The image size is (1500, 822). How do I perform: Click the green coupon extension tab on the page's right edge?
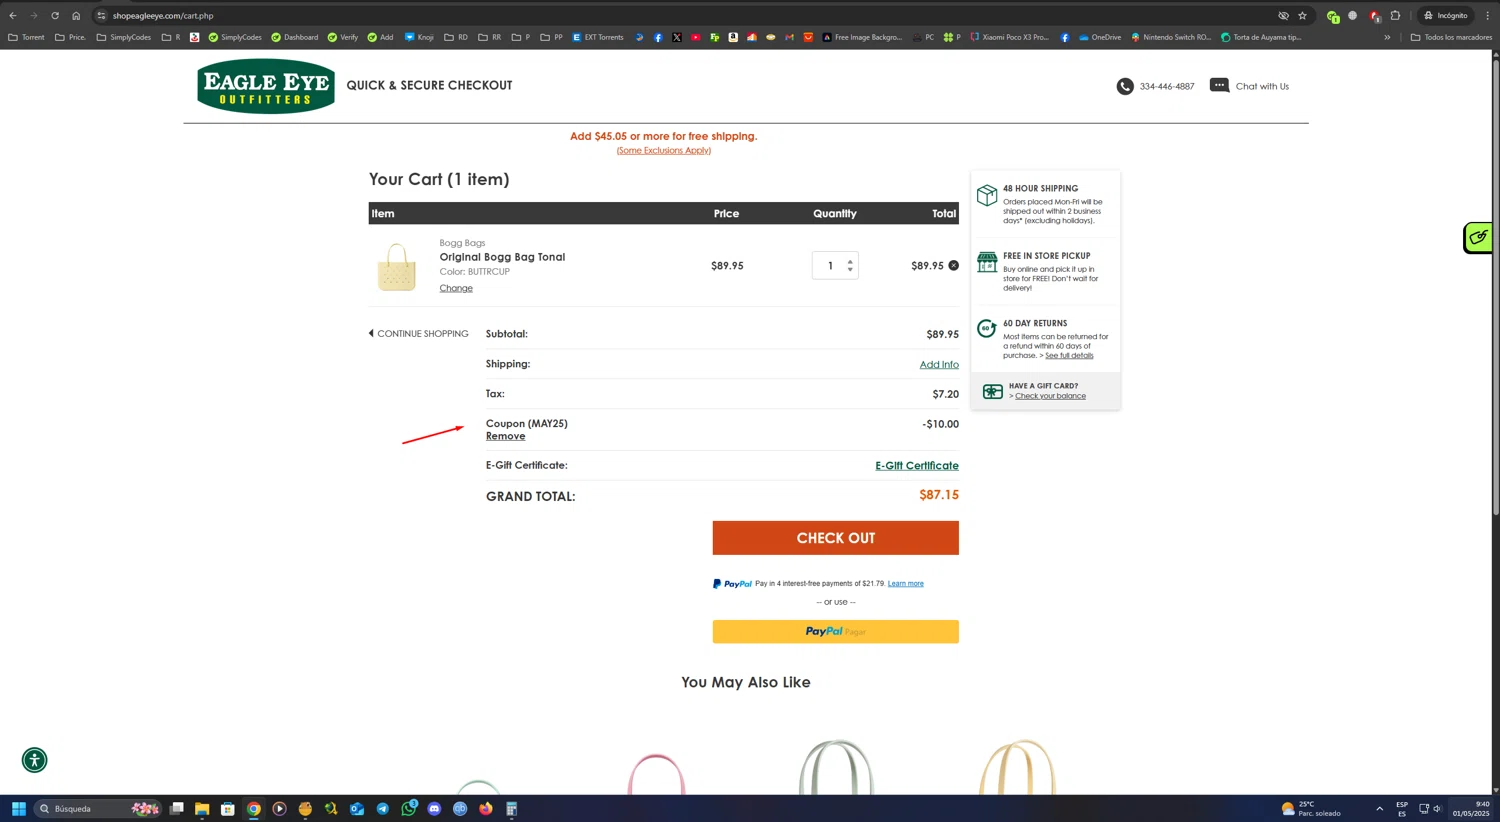(1478, 237)
